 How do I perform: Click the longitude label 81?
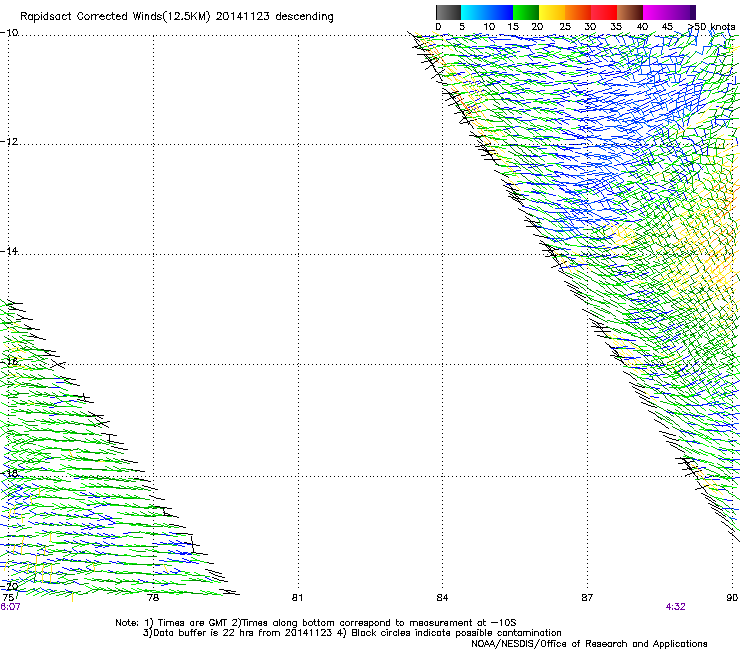click(297, 598)
